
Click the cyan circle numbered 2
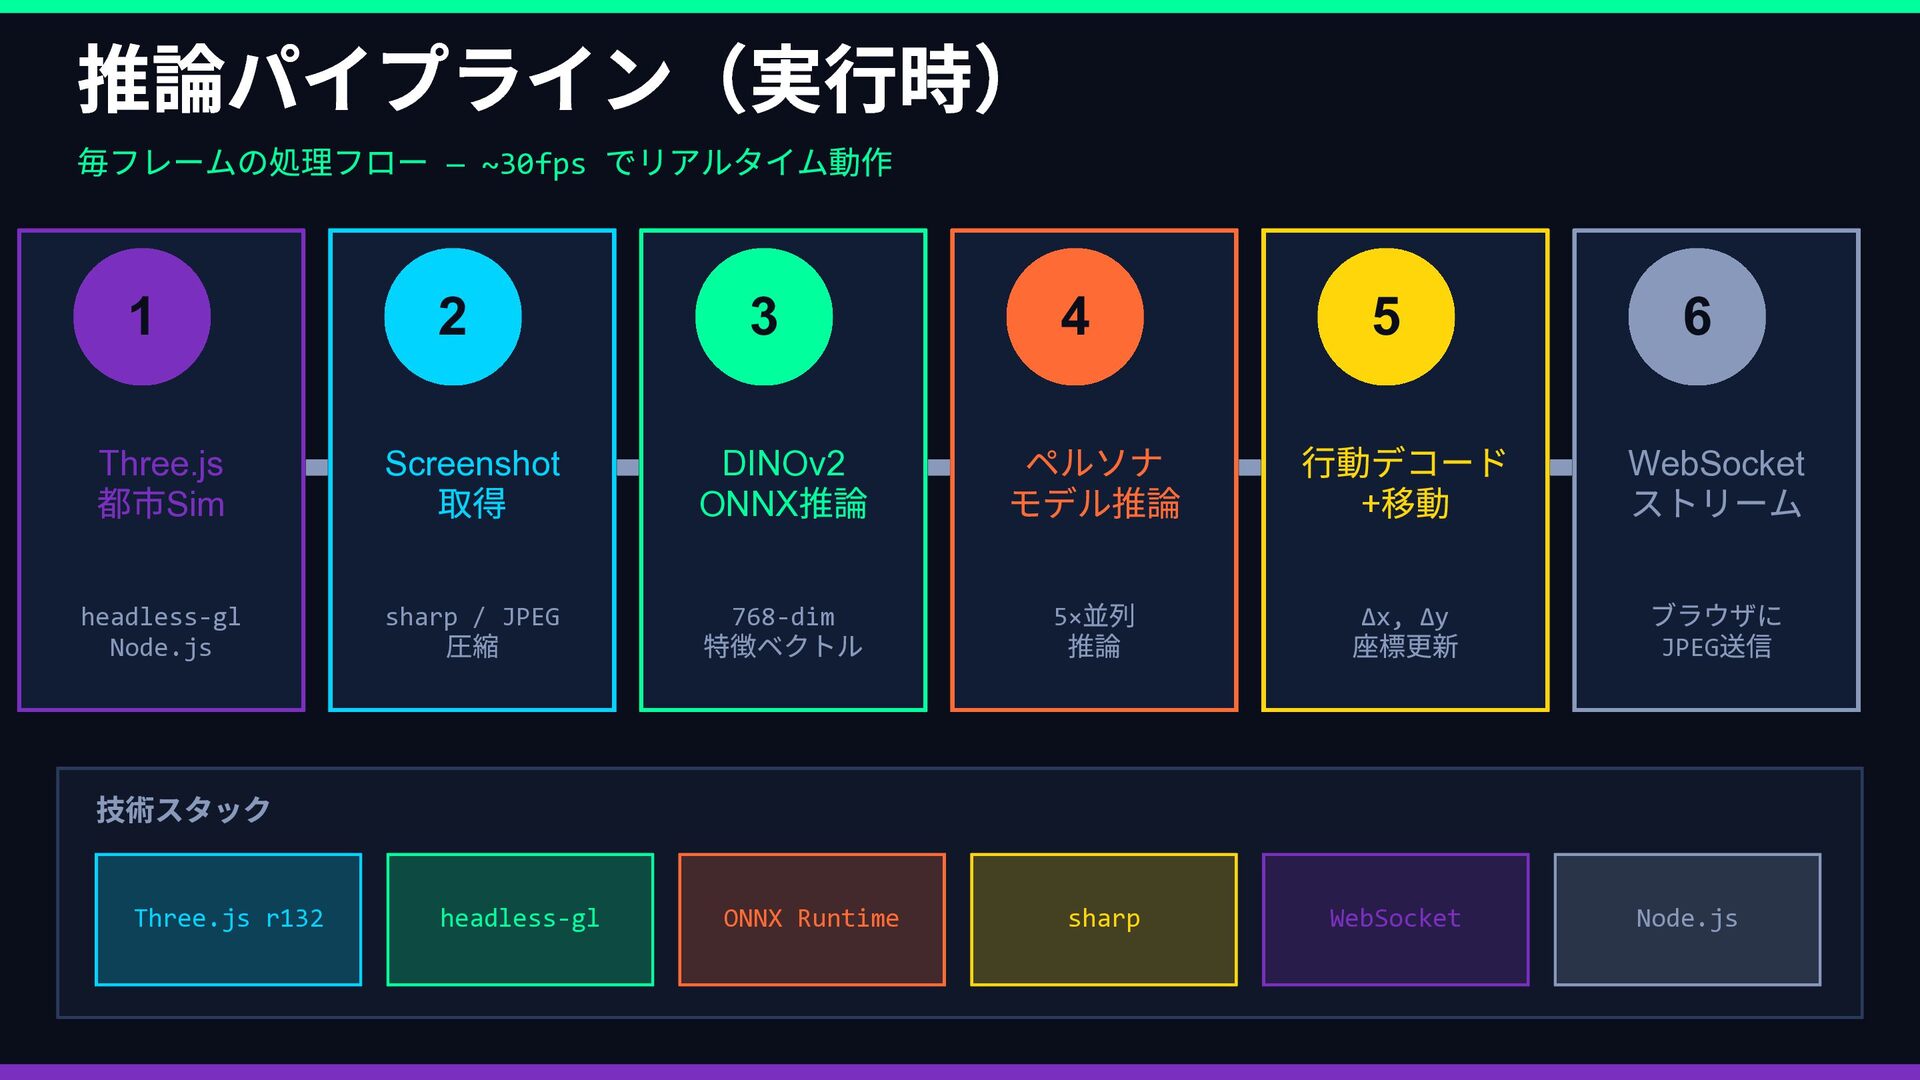click(x=452, y=316)
